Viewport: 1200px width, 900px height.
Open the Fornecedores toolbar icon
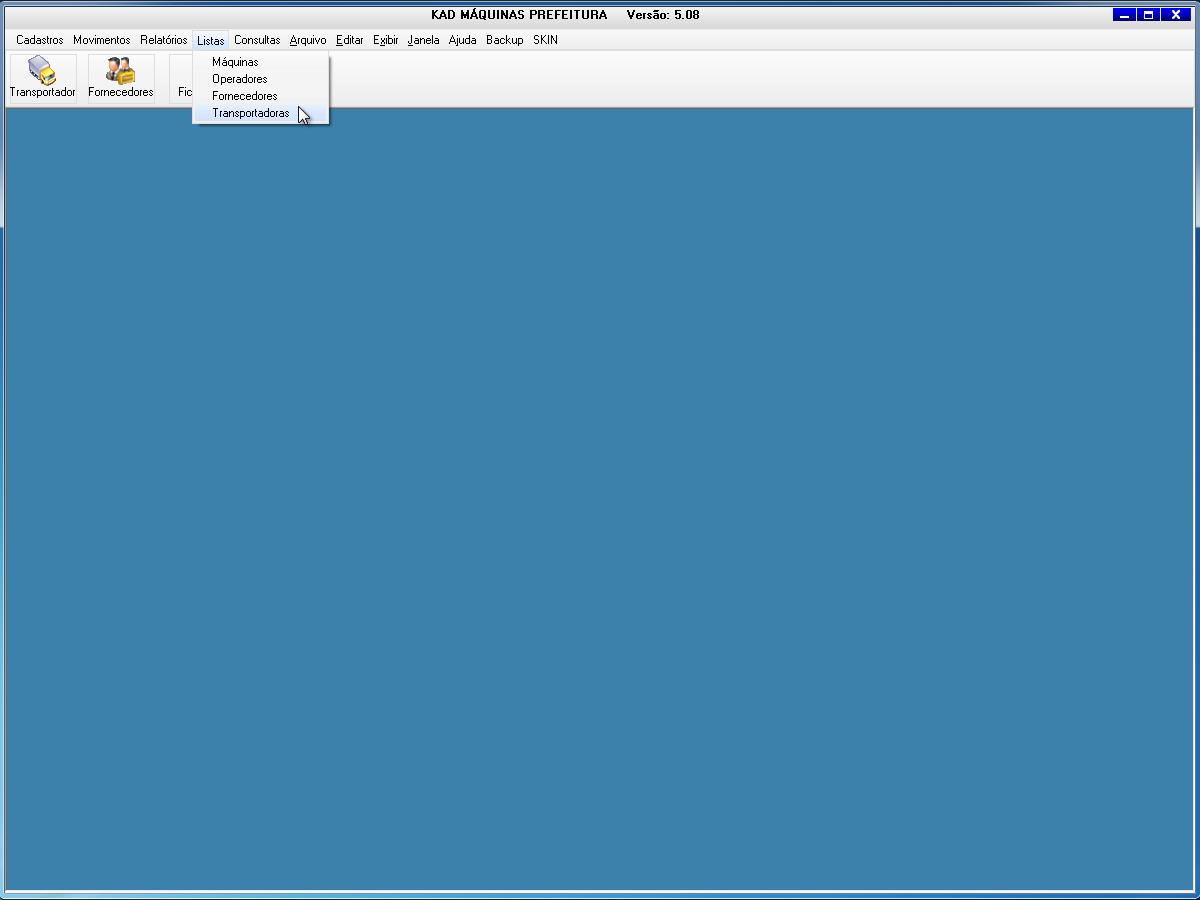tap(121, 78)
